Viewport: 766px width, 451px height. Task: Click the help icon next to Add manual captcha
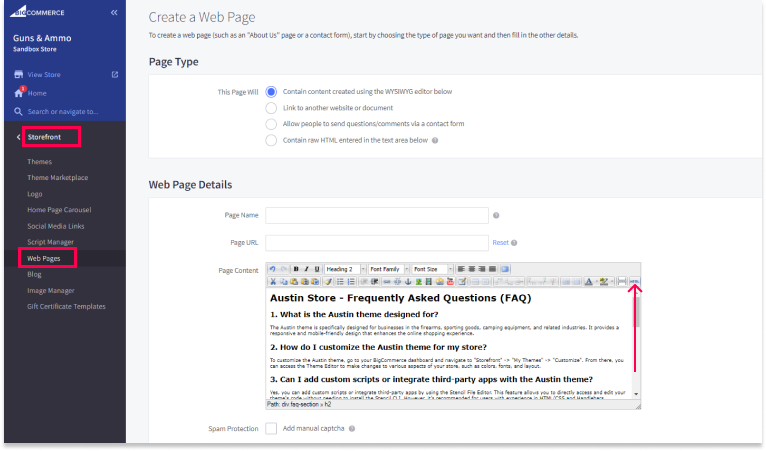352,429
